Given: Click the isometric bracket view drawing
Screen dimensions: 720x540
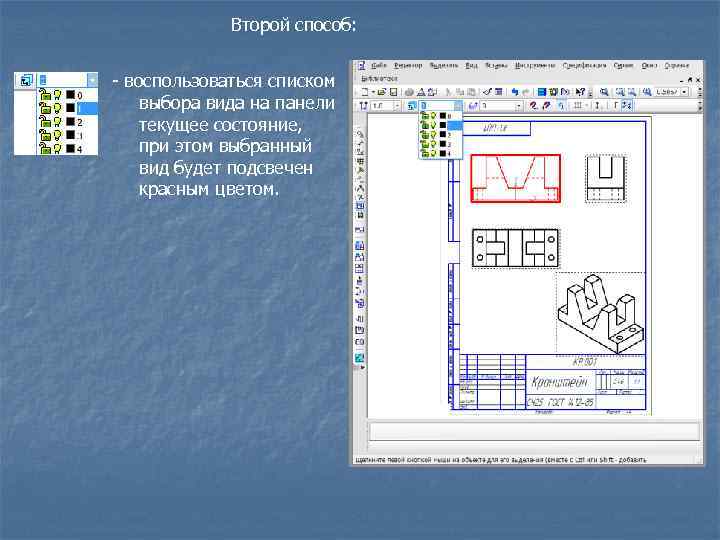Looking at the screenshot, I should pos(601,314).
